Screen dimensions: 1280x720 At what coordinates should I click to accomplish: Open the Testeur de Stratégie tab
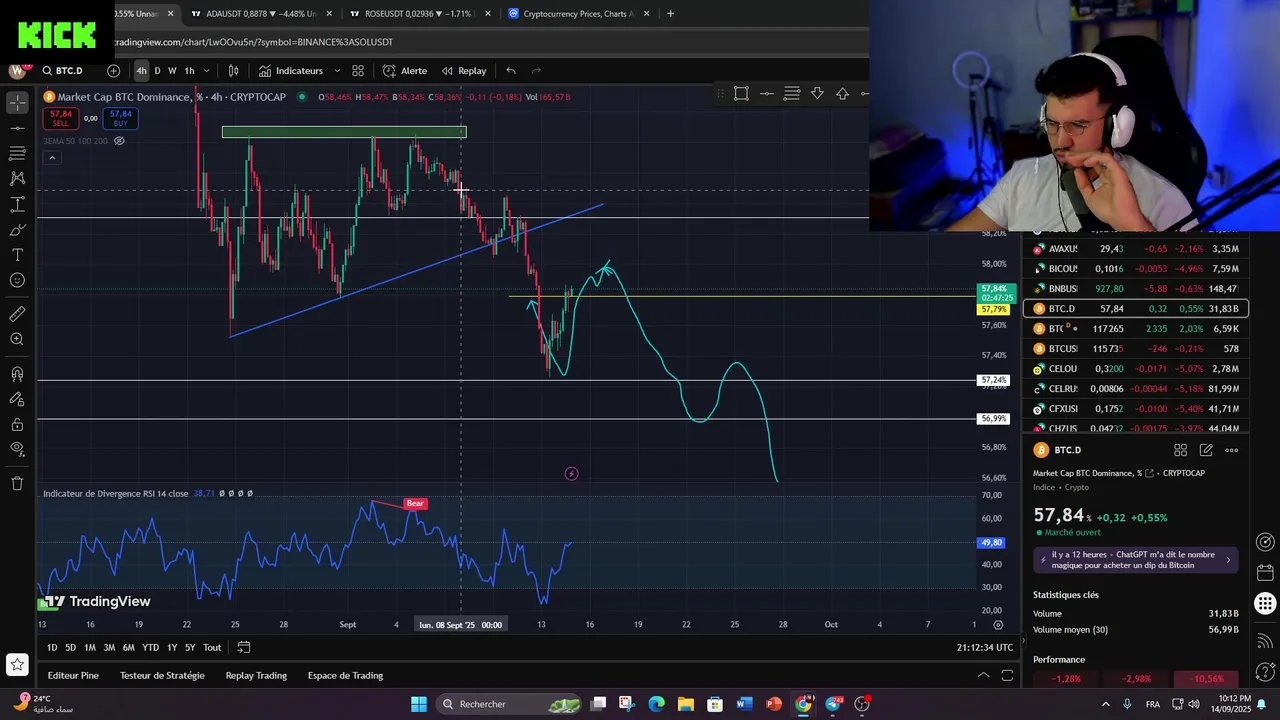coord(162,676)
